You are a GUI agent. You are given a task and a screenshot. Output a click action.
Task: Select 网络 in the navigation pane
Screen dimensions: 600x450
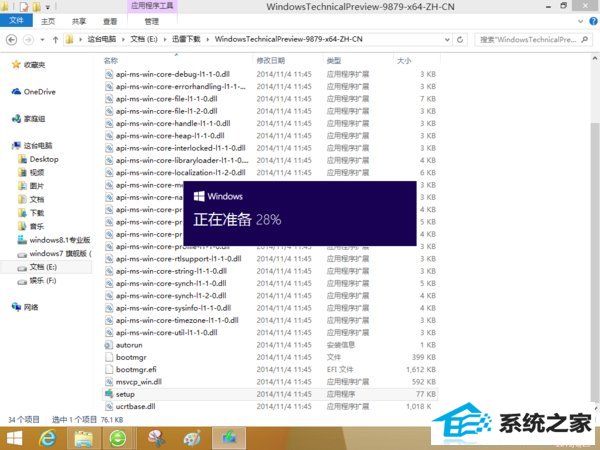[31, 307]
